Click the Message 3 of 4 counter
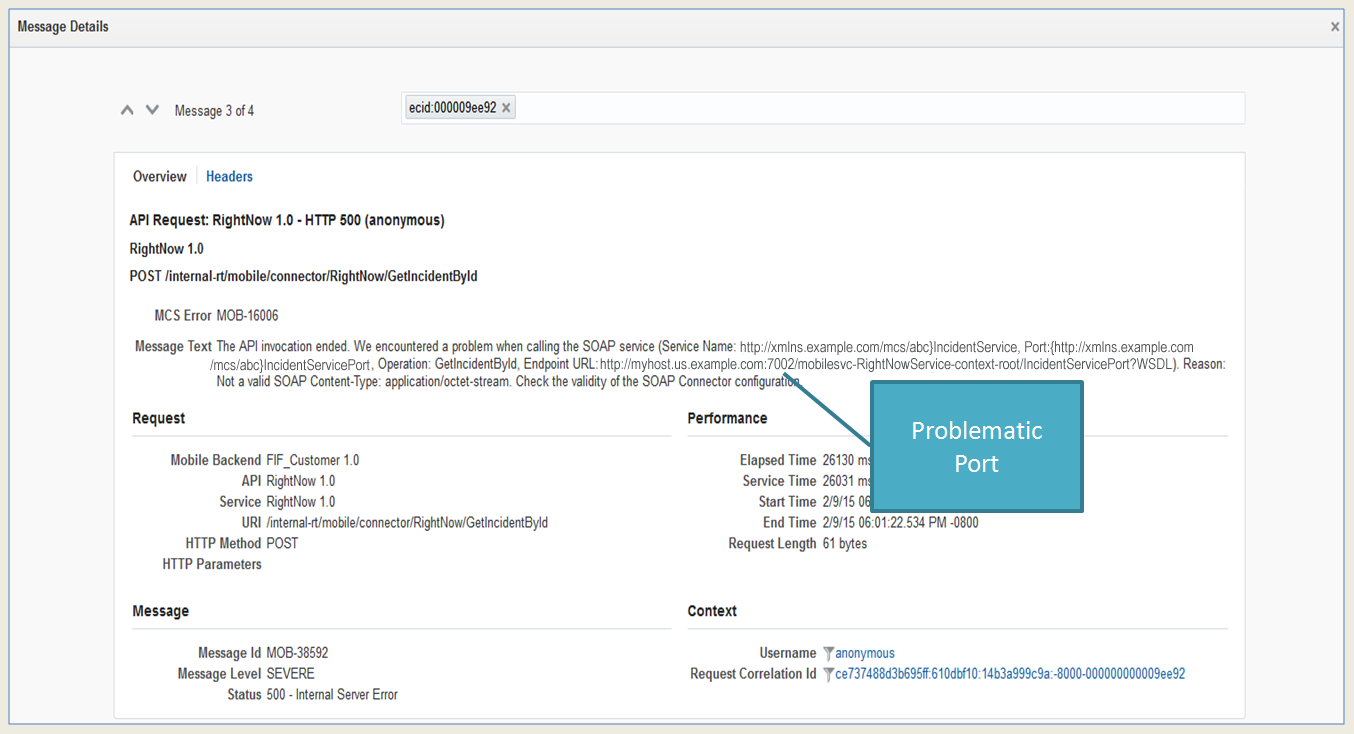 pyautogui.click(x=214, y=111)
